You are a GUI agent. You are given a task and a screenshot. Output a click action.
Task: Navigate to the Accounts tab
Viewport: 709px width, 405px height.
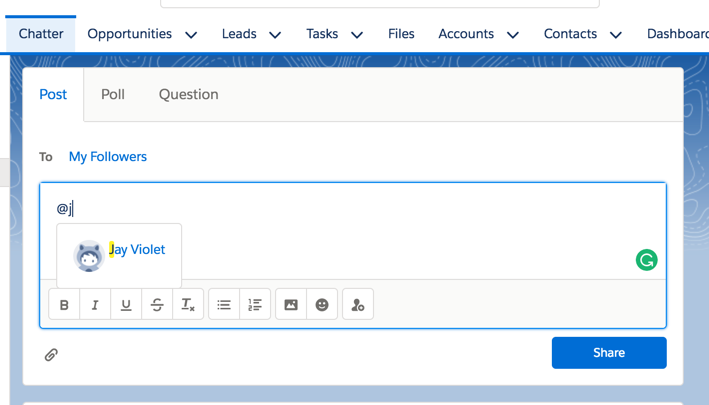click(x=466, y=34)
